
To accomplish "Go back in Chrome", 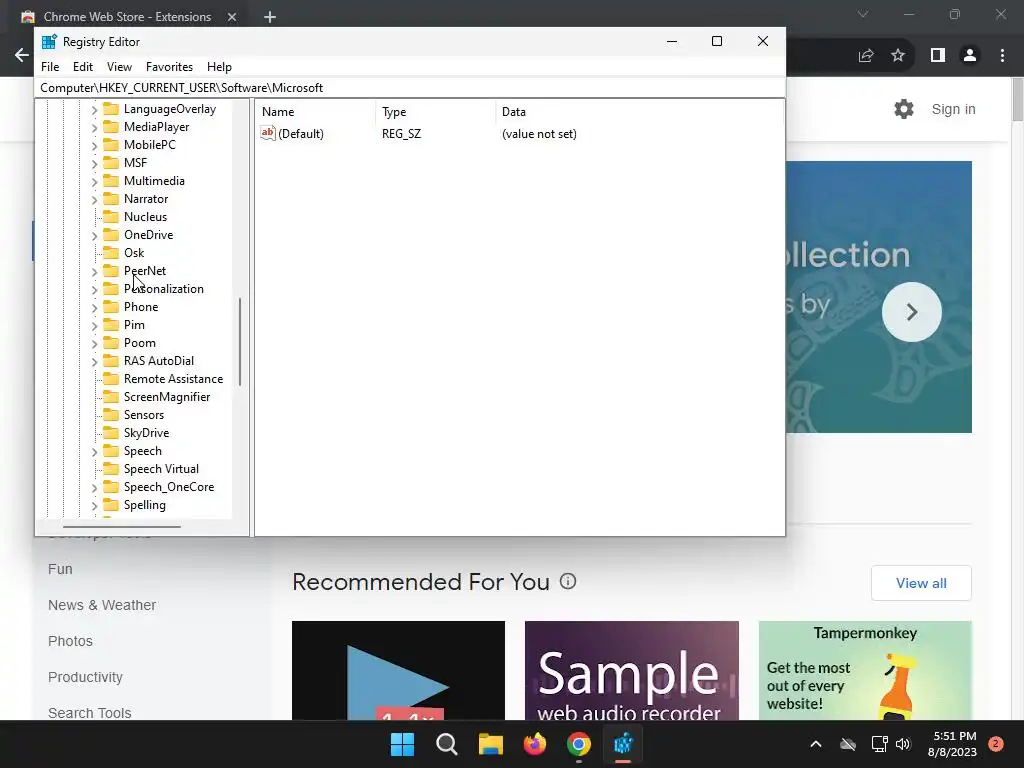I will 22,56.
